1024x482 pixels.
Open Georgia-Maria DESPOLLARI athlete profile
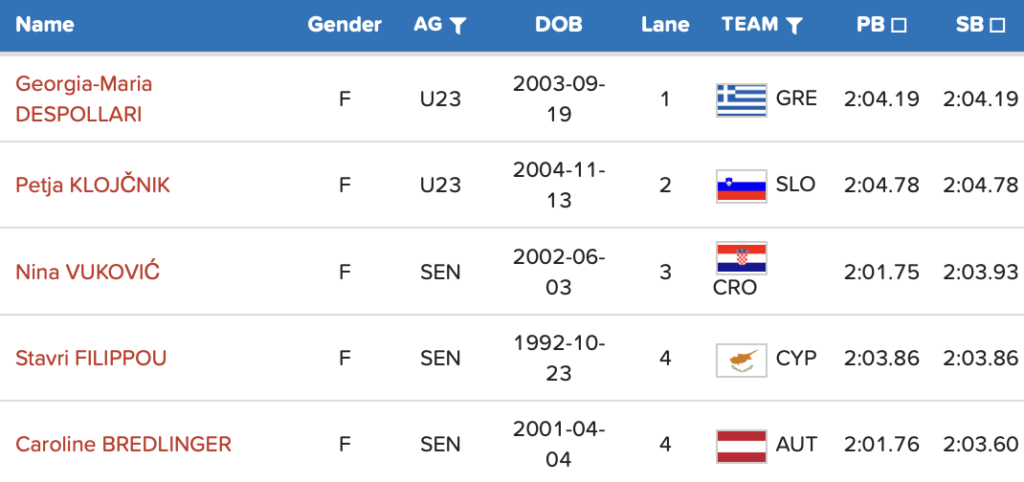coord(84,99)
